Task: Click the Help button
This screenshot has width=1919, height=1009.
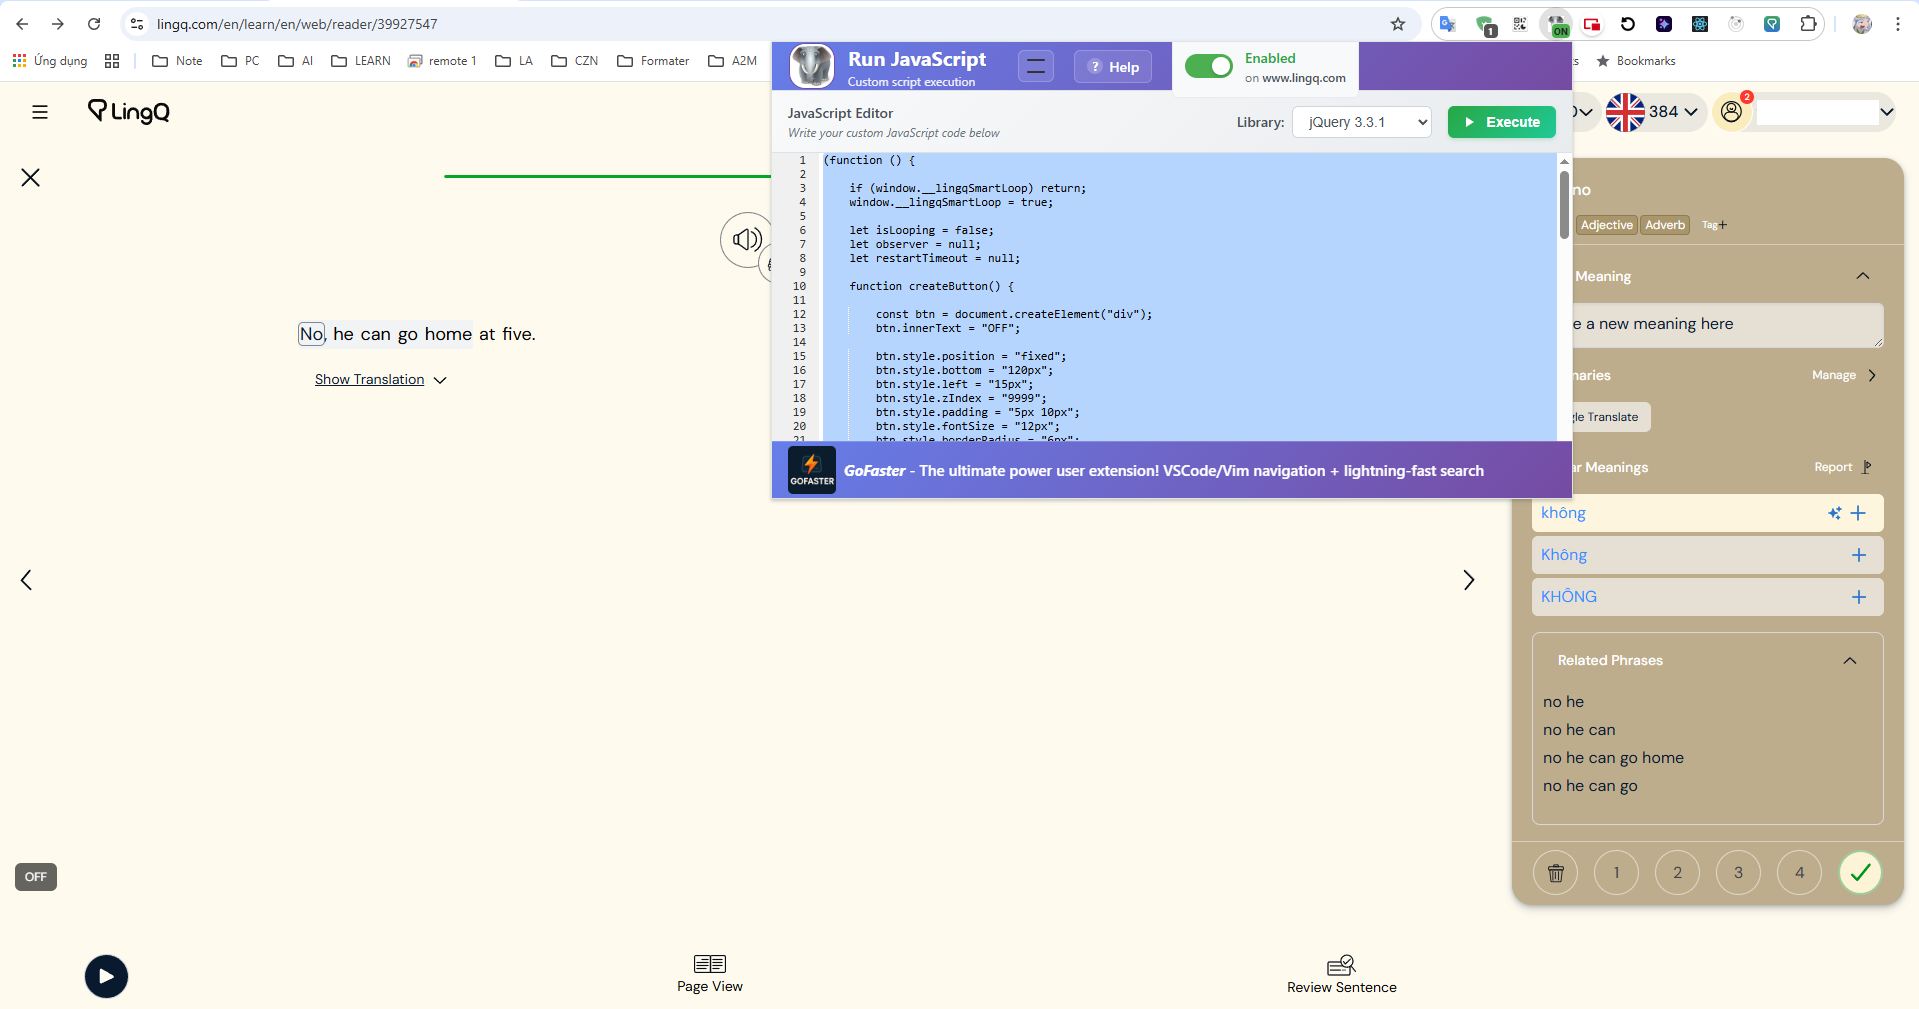Action: (x=1113, y=67)
